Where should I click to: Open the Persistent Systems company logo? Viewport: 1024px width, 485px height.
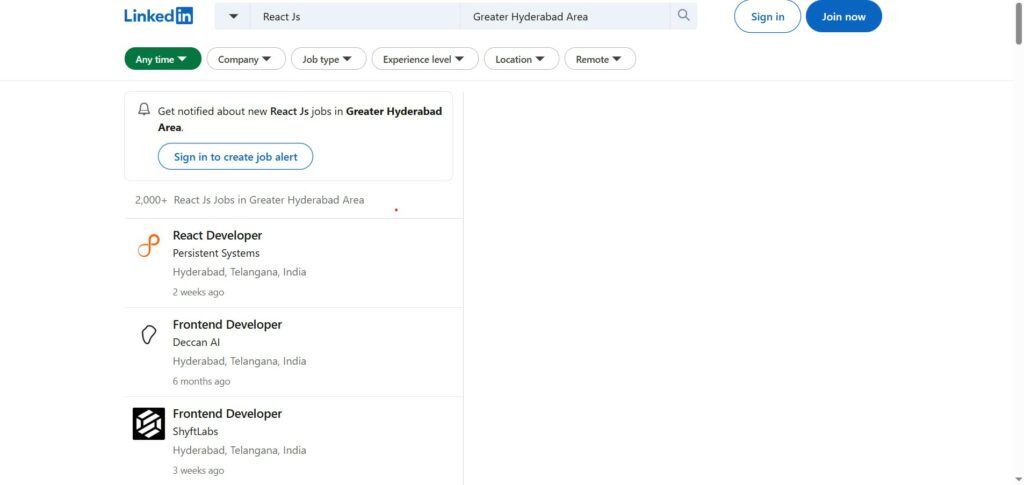[149, 245]
